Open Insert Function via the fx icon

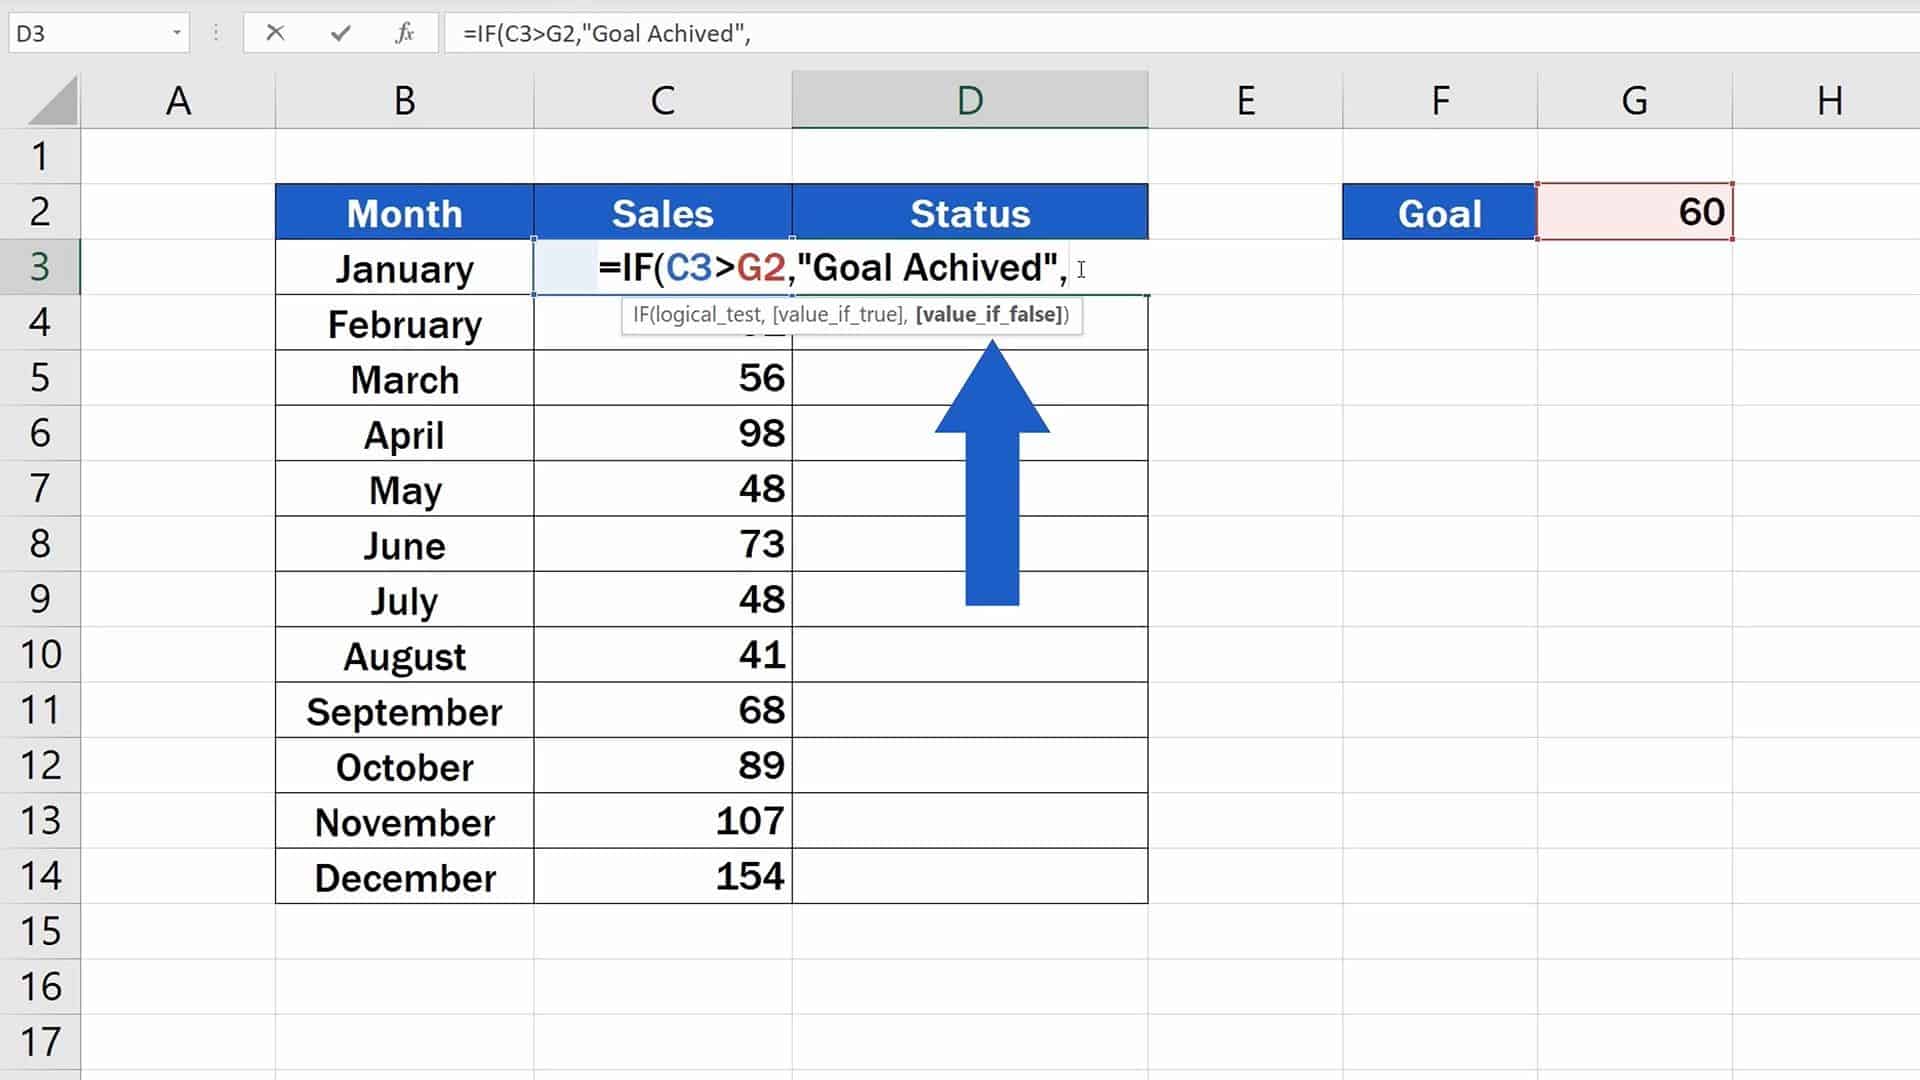pyautogui.click(x=403, y=33)
